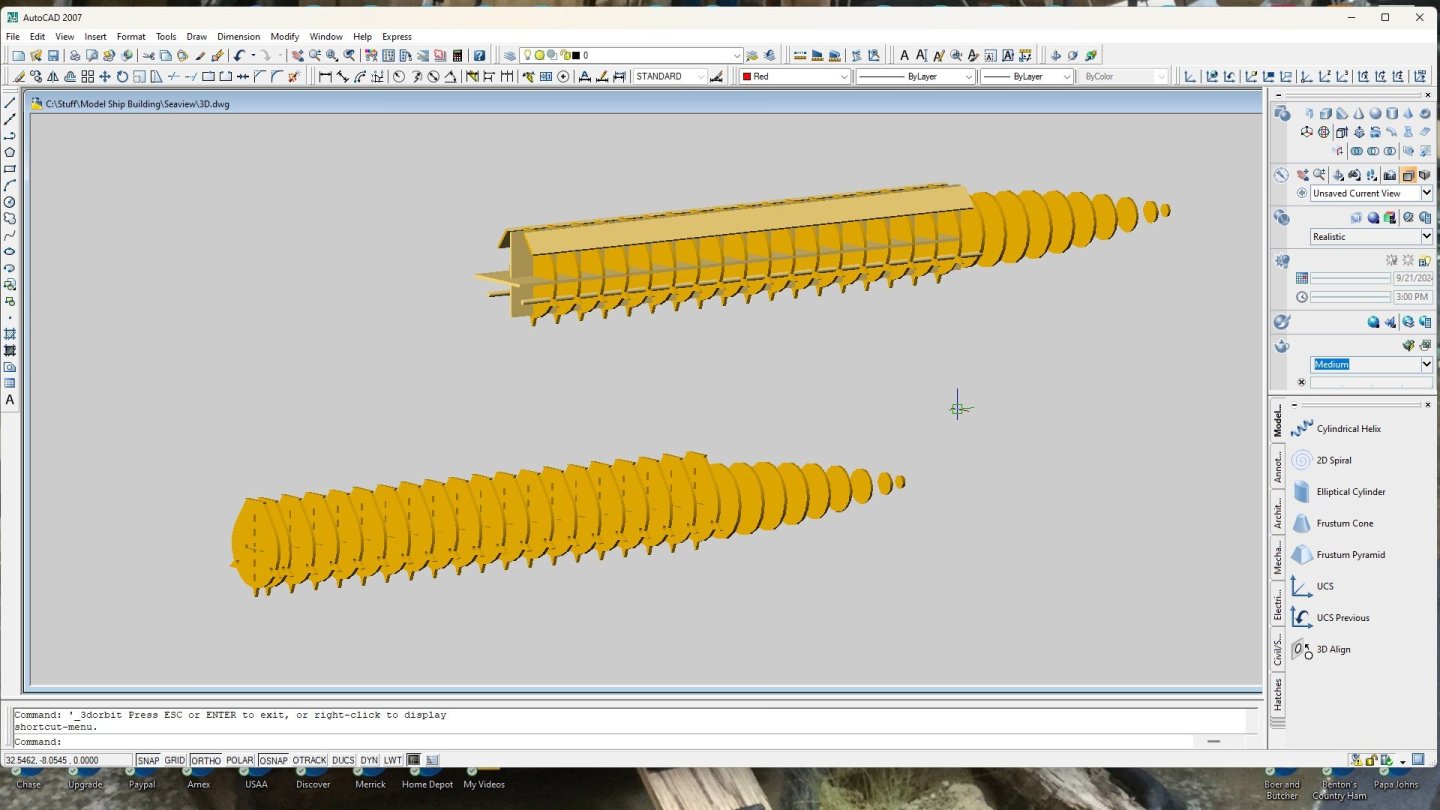Open the Draw menu
This screenshot has width=1440, height=810.
click(196, 37)
